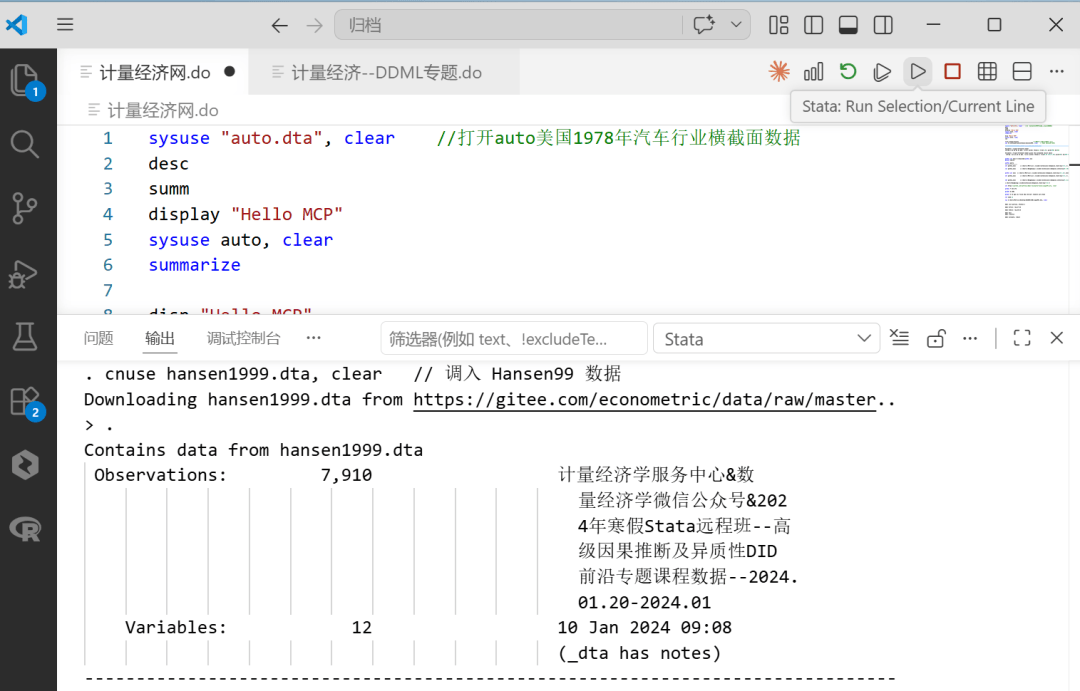Open the Stata output channel dropdown
The height and width of the screenshot is (691, 1080).
point(767,339)
